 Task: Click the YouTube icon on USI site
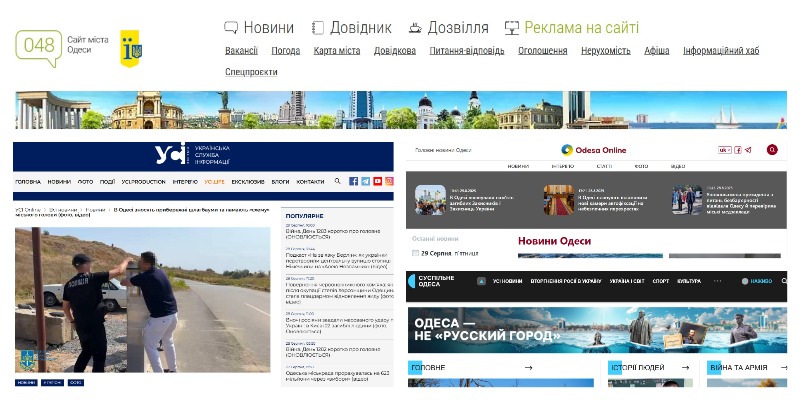[x=377, y=181]
